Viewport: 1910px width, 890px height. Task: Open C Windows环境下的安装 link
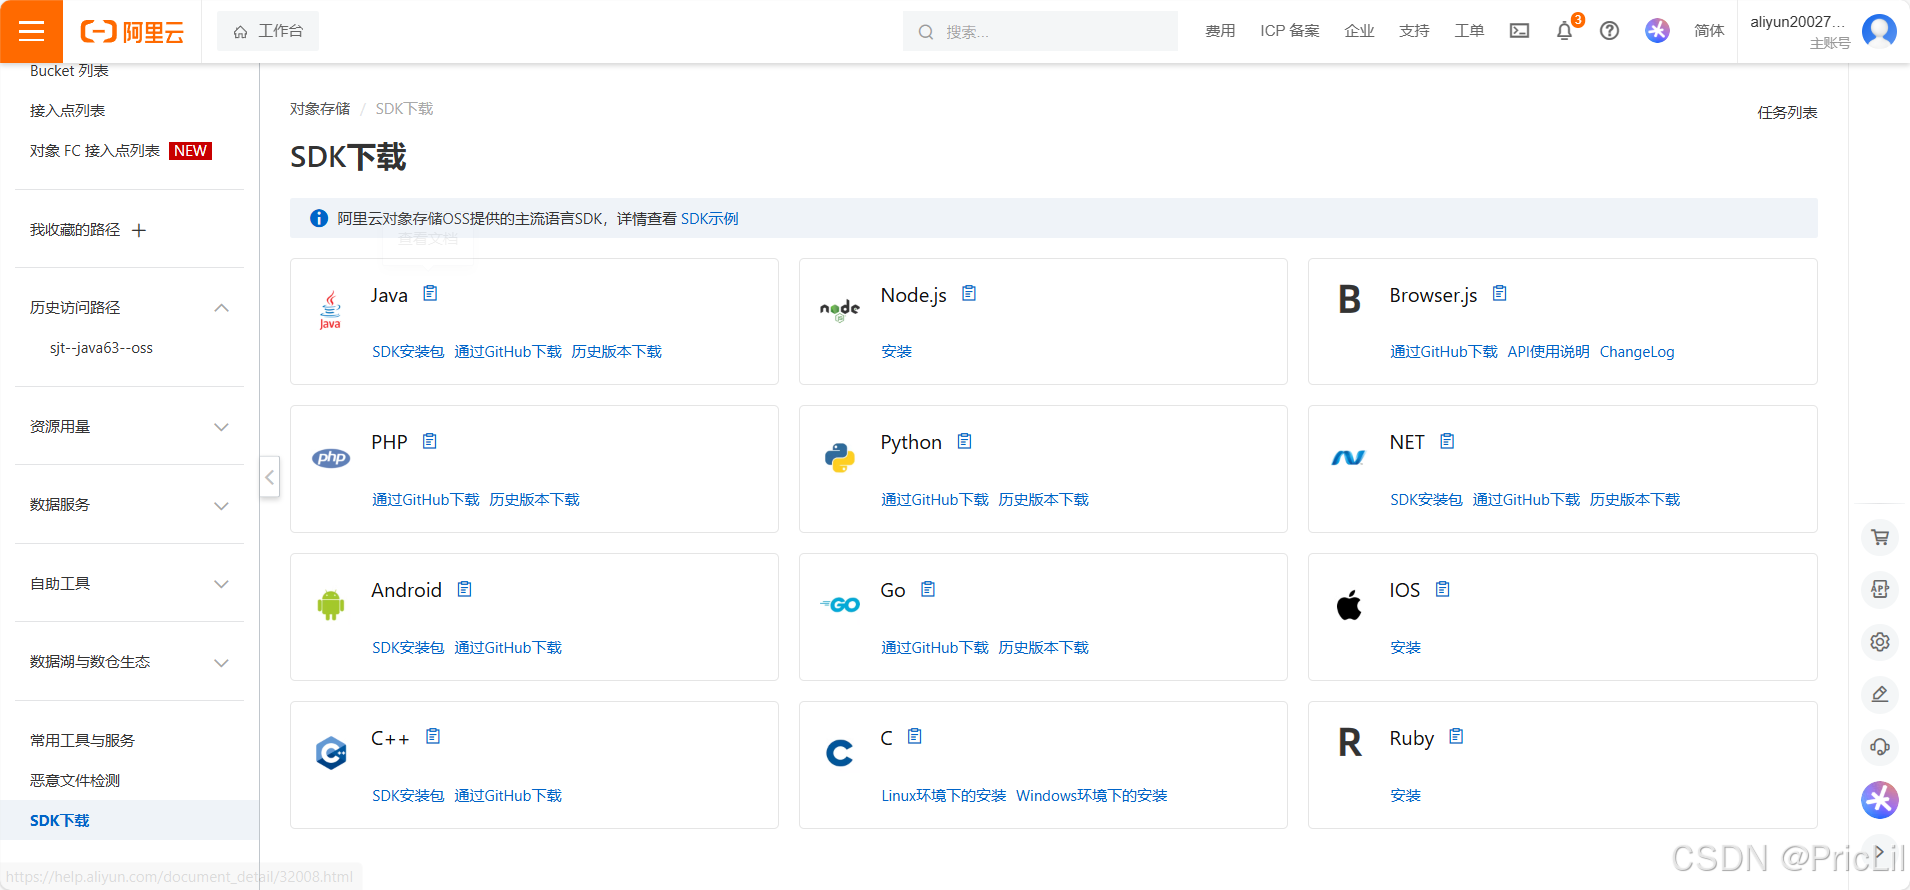pyautogui.click(x=1092, y=796)
